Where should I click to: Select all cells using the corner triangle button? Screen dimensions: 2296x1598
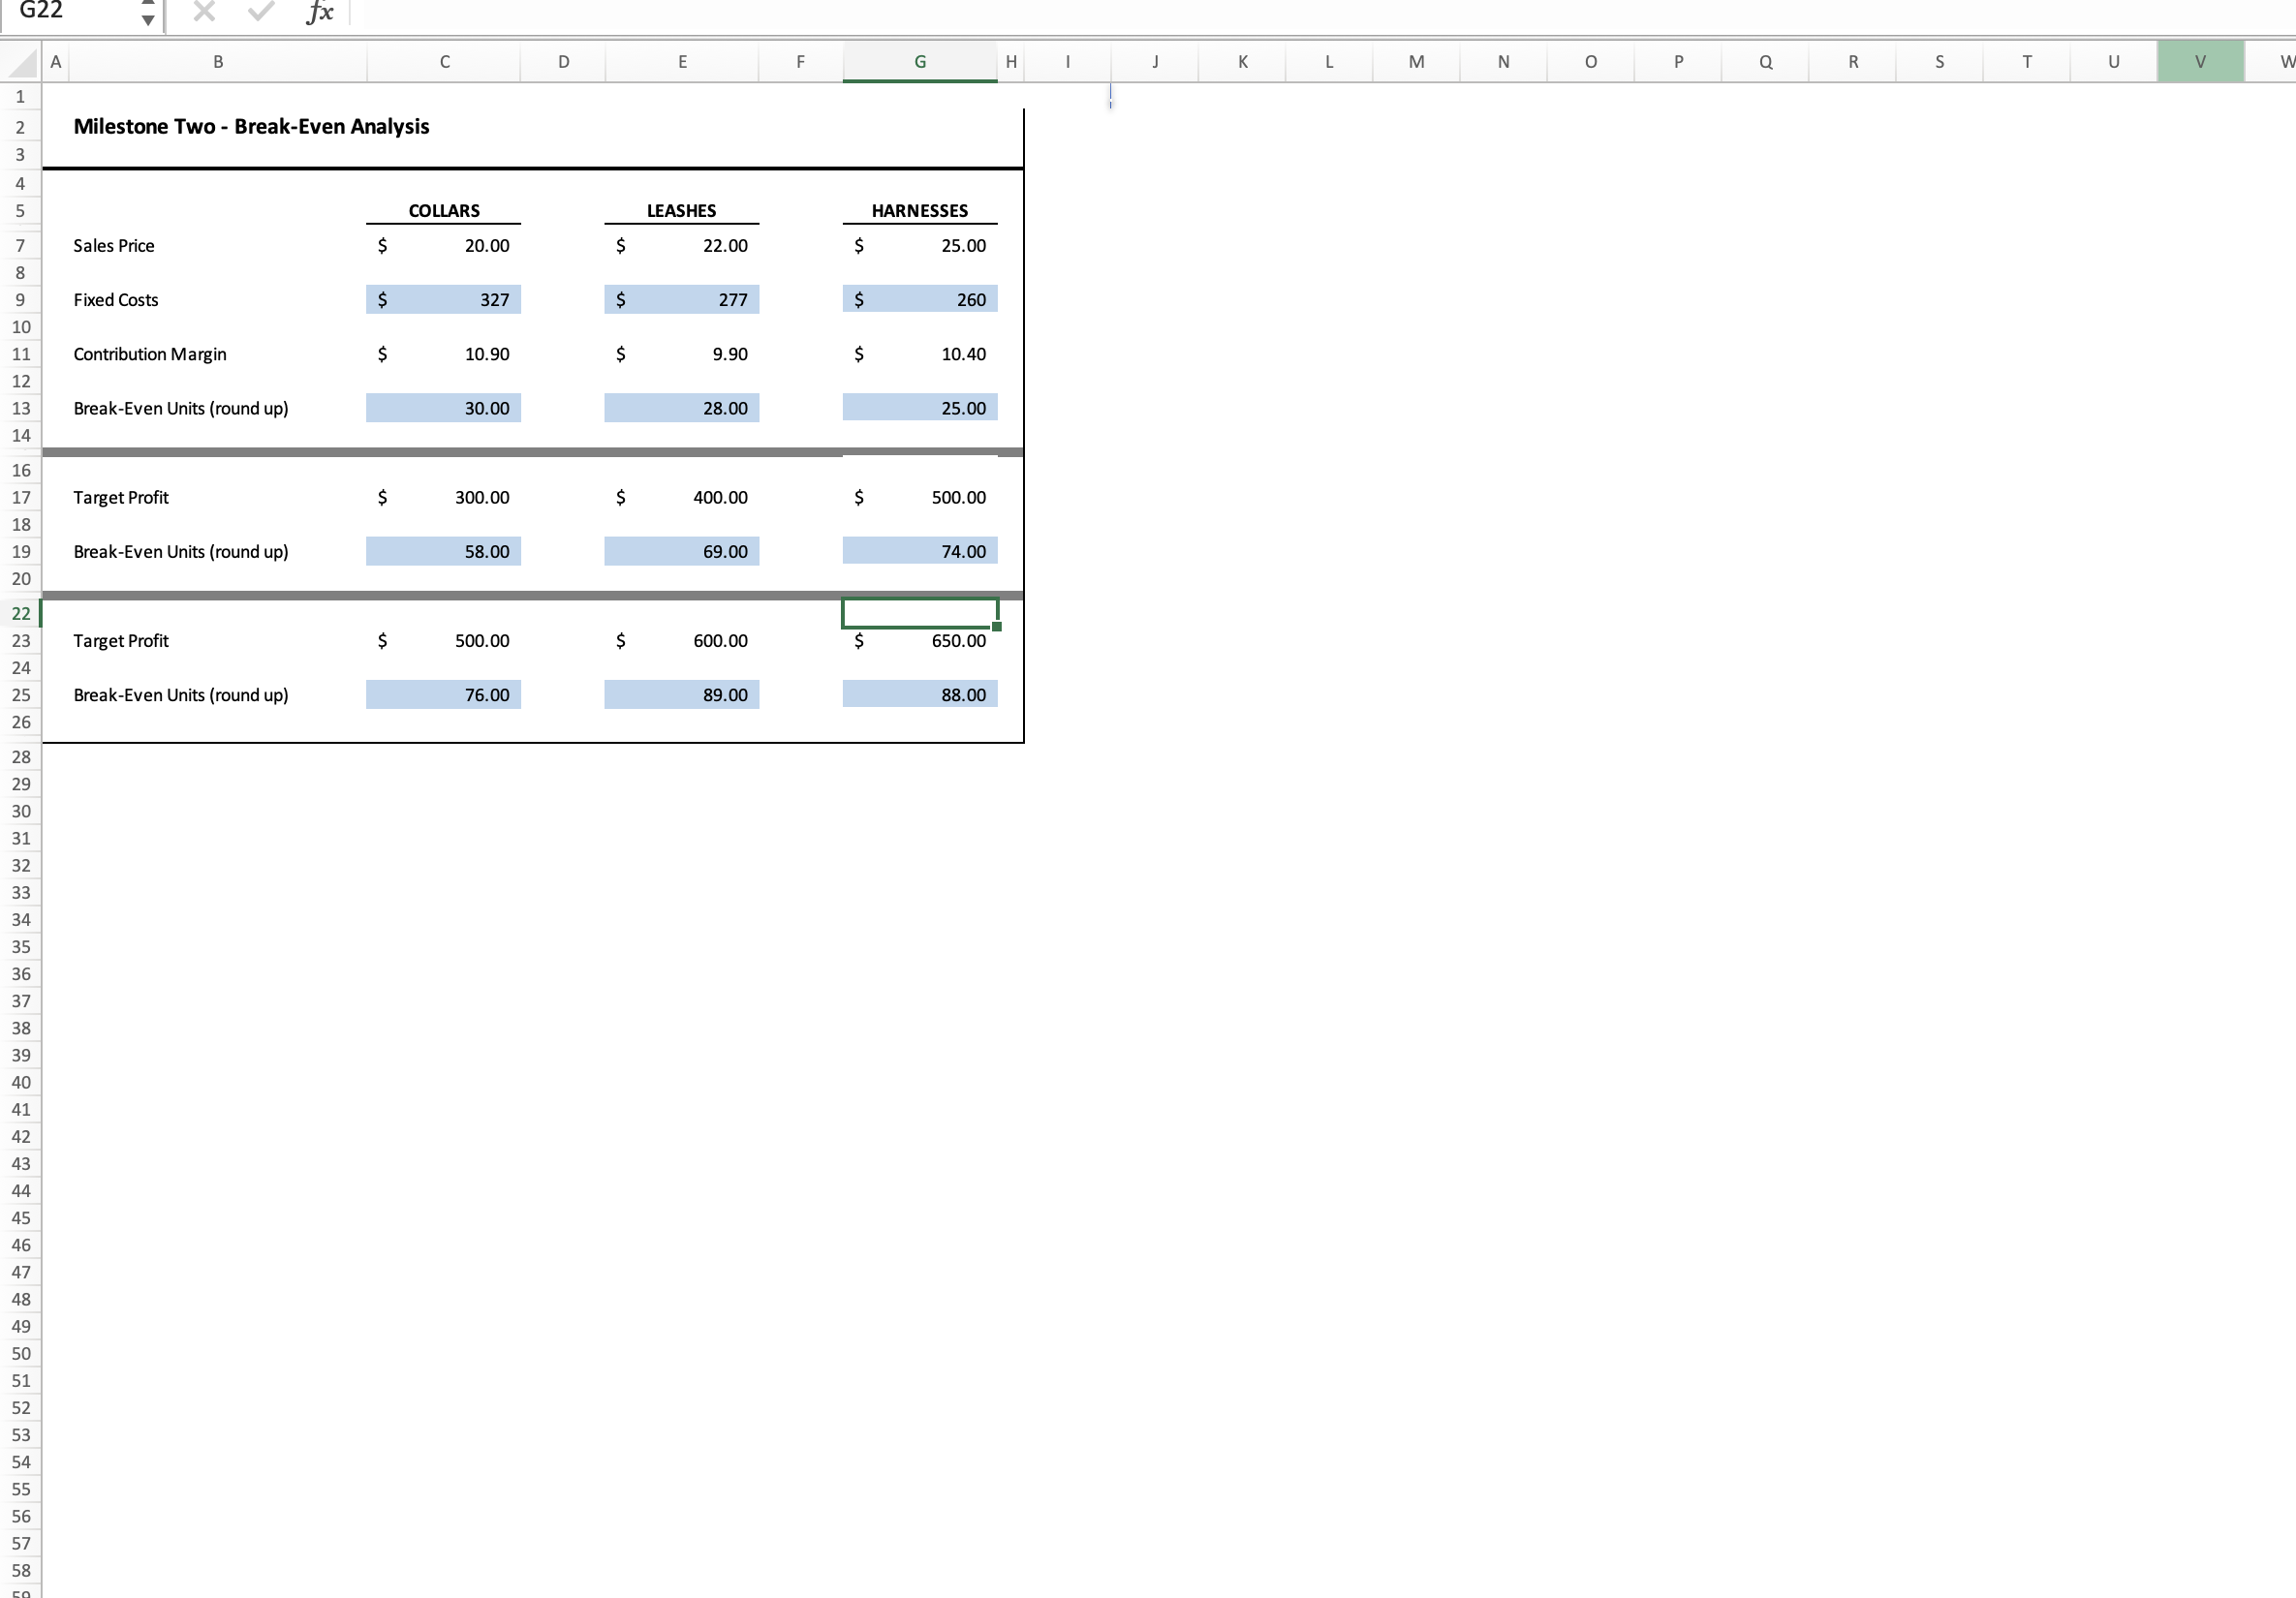[18, 61]
